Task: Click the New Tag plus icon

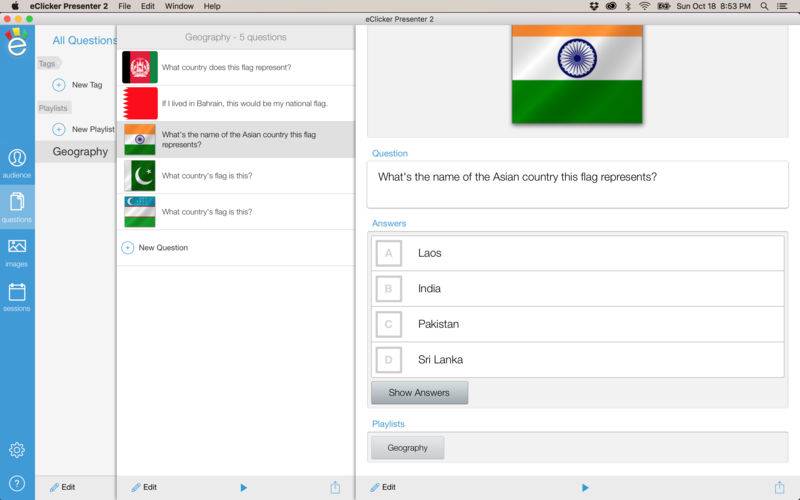Action: pyautogui.click(x=59, y=85)
